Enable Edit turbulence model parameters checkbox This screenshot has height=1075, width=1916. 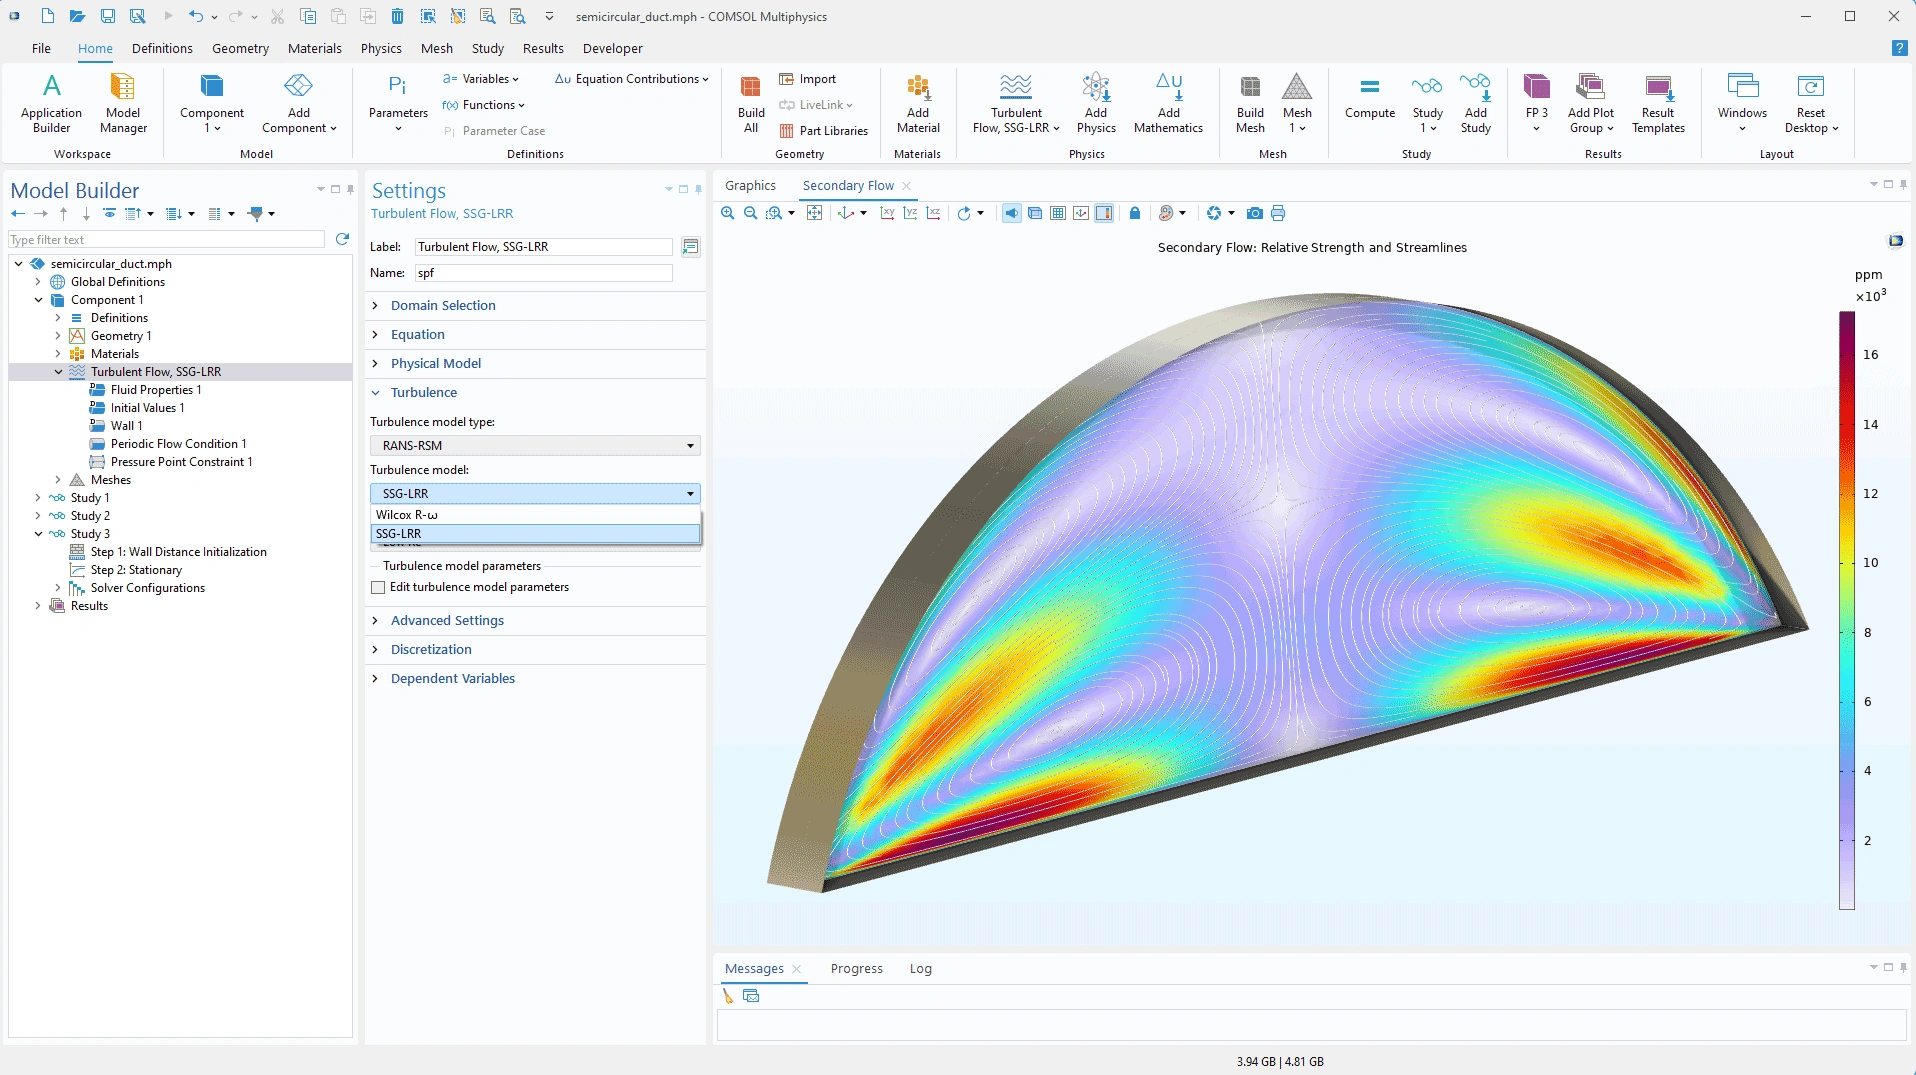coord(378,588)
